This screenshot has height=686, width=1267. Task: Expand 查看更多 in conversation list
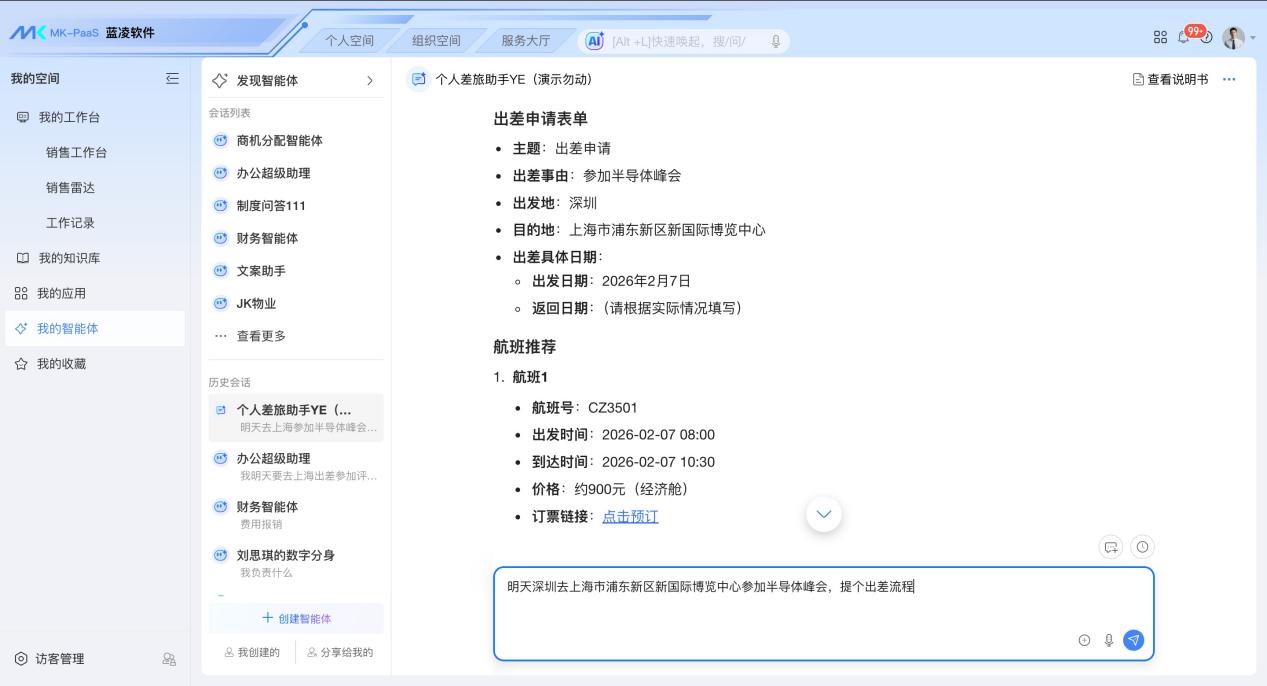[261, 336]
